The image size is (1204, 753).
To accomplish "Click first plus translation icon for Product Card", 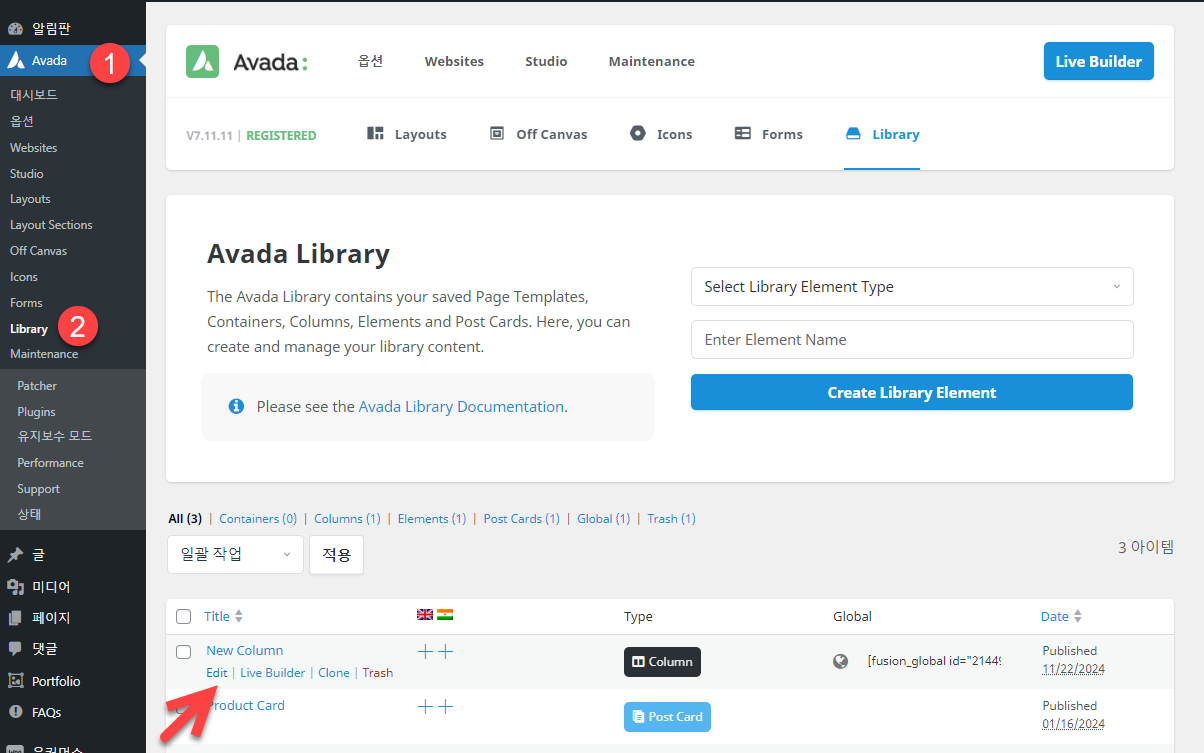I will point(425,707).
